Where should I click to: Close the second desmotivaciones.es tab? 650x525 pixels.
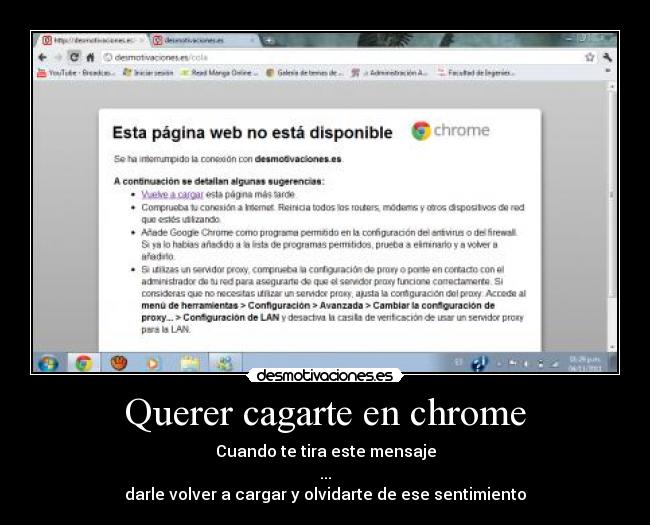[252, 40]
